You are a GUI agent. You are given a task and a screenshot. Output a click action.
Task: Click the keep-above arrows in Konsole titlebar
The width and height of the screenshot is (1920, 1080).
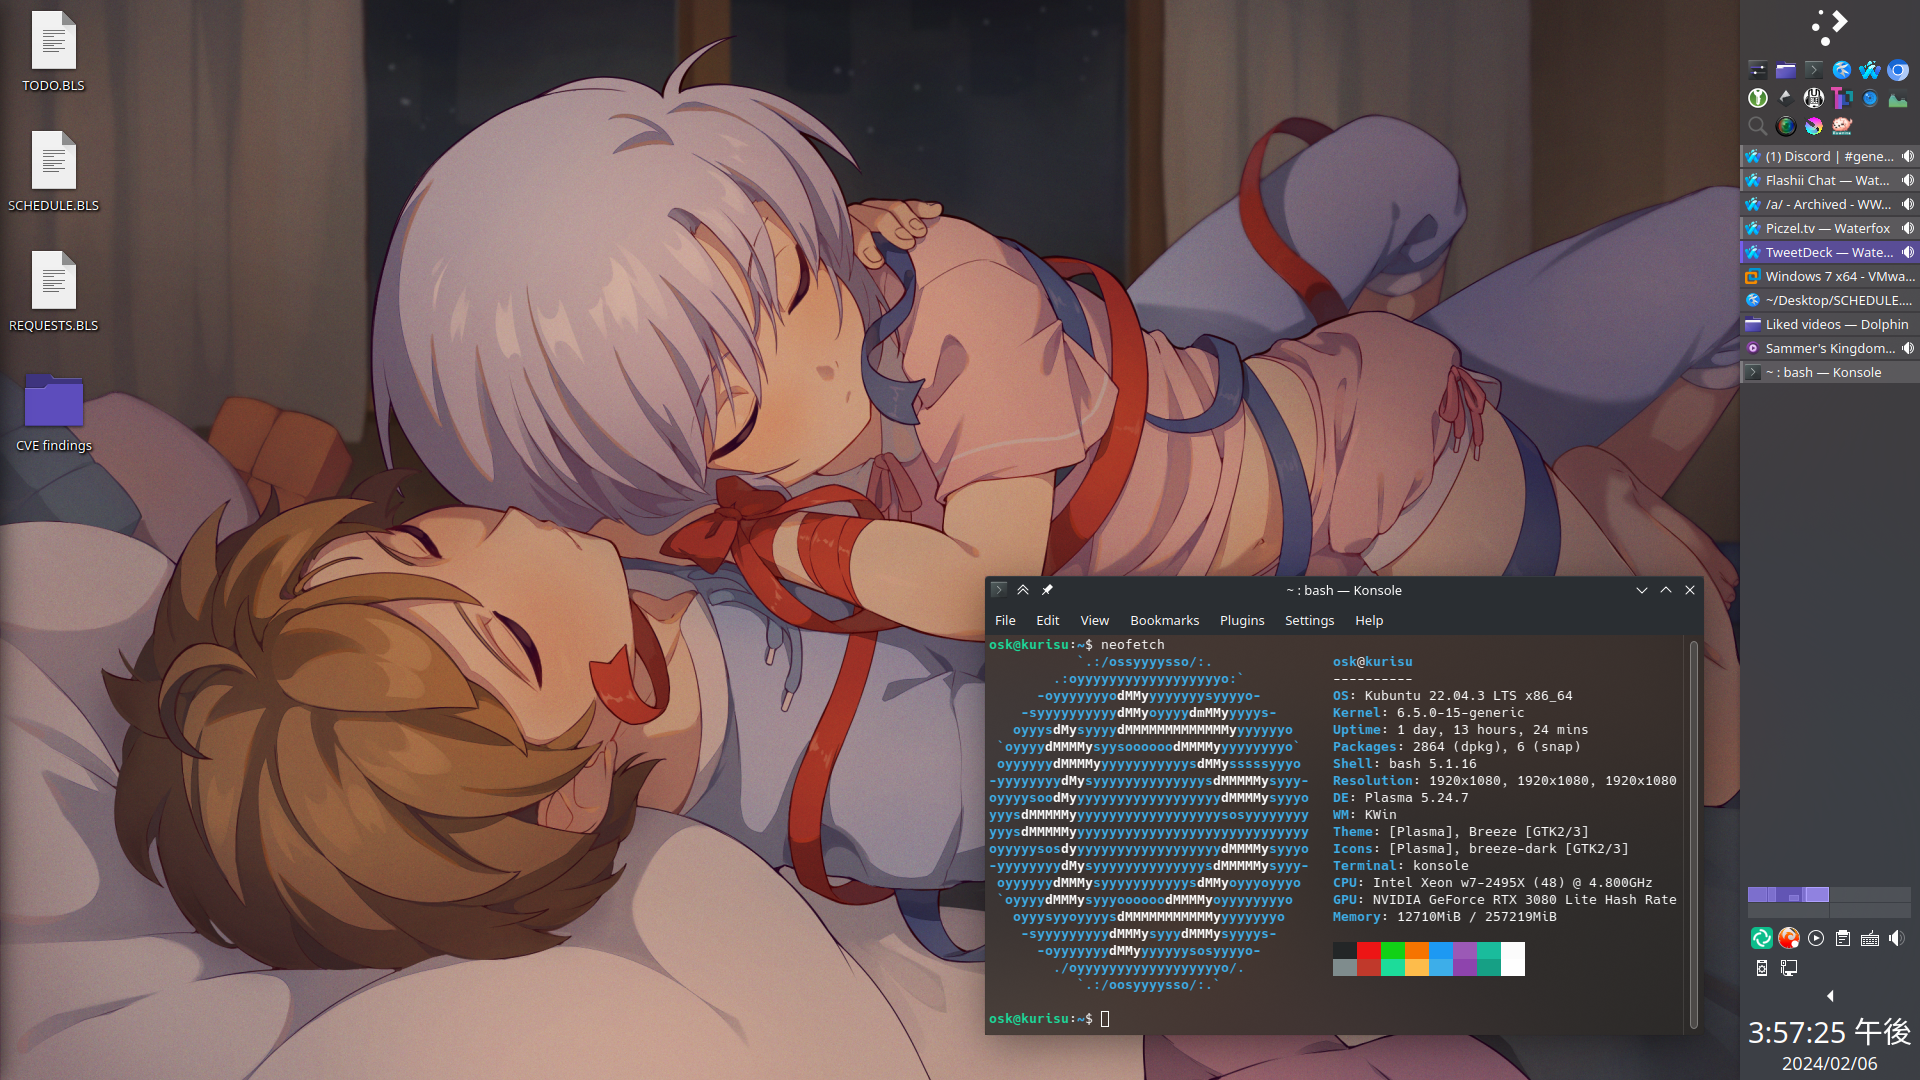1023,590
